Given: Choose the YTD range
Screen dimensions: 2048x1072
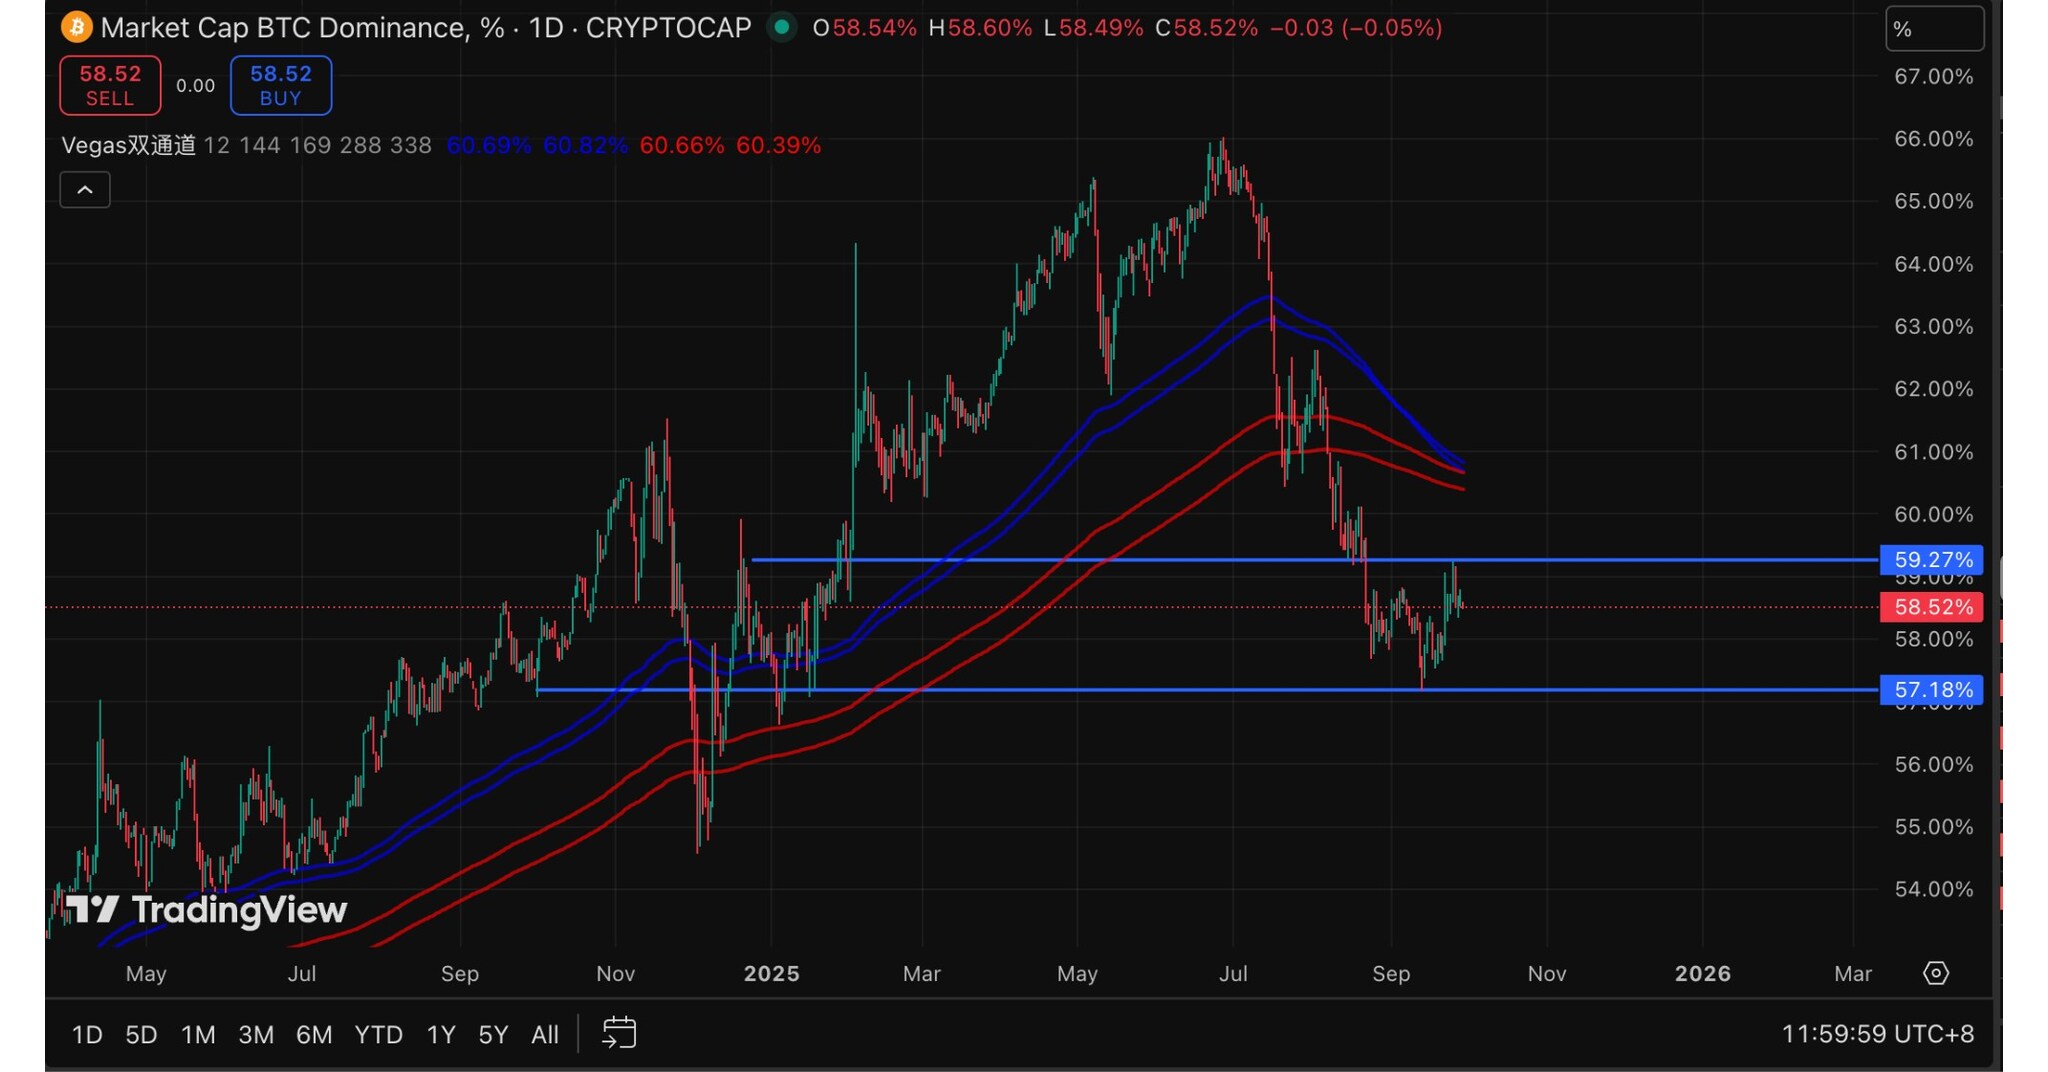Looking at the screenshot, I should [x=378, y=1034].
